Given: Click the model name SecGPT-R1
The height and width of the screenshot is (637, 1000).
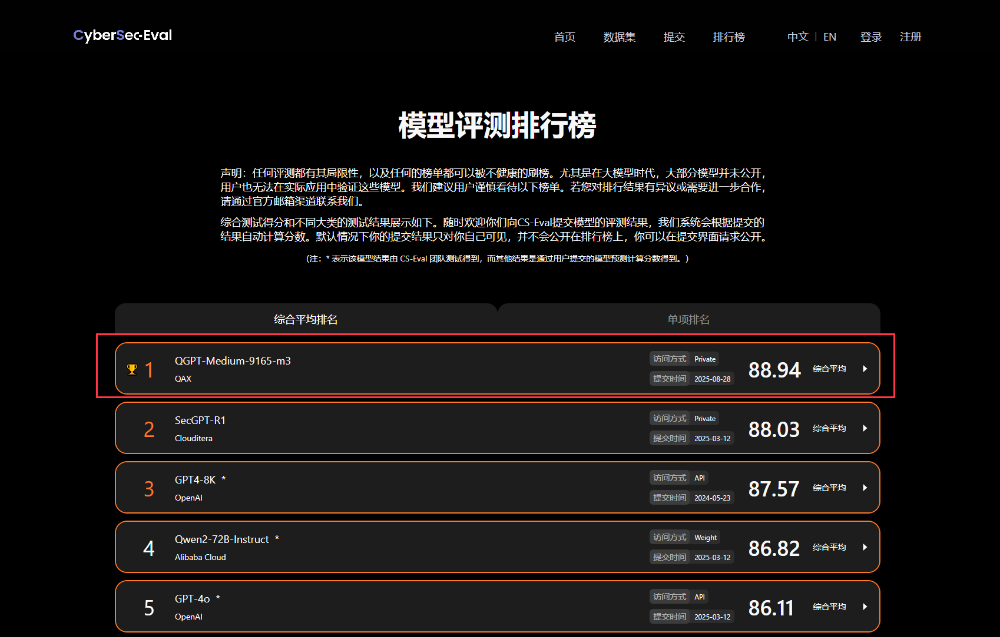Looking at the screenshot, I should pos(200,420).
